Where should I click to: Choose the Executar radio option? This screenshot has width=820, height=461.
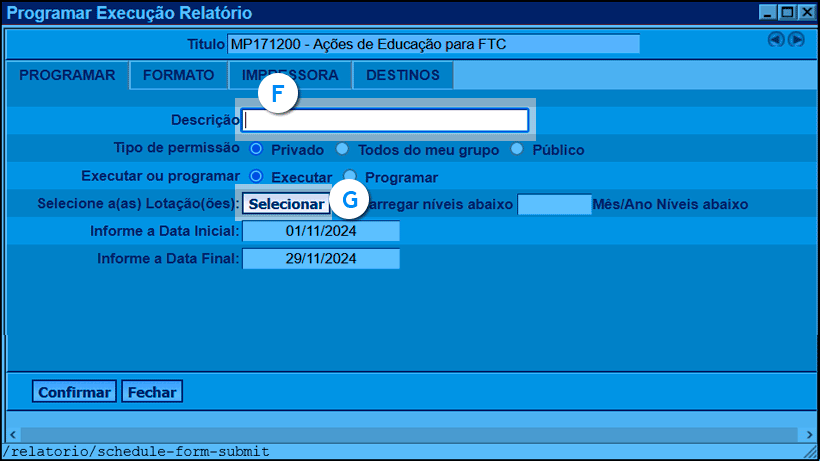pyautogui.click(x=256, y=176)
